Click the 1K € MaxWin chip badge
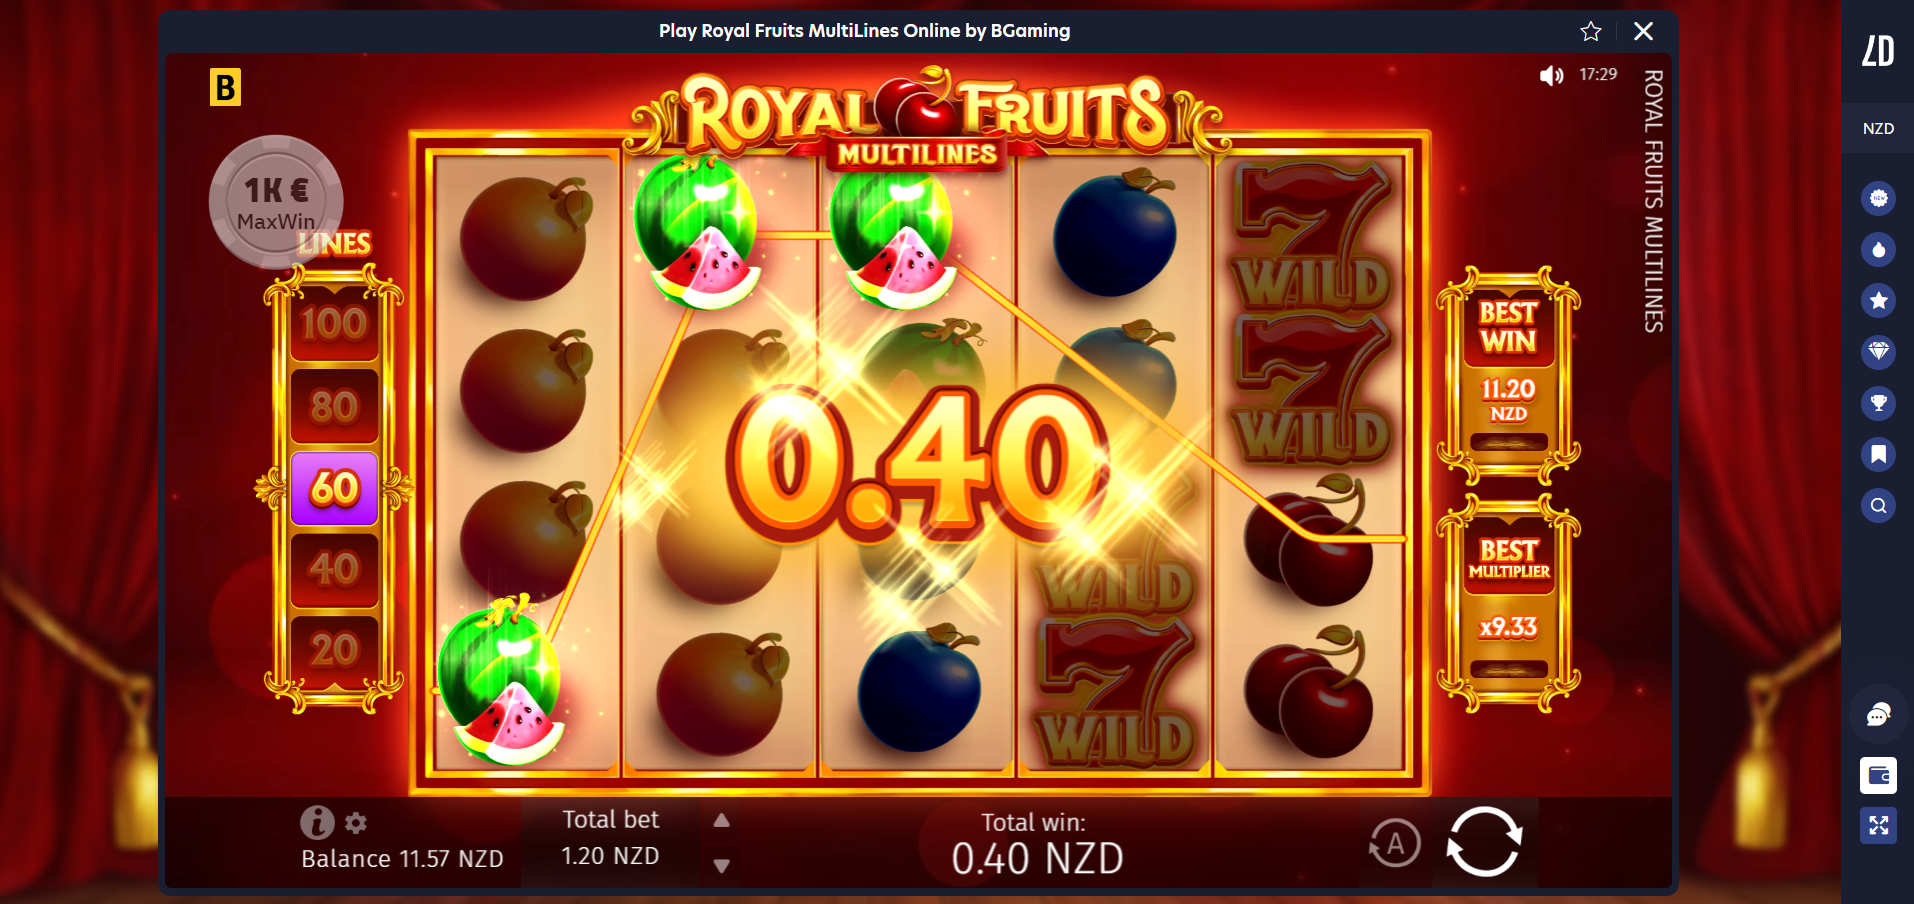Image resolution: width=1914 pixels, height=904 pixels. pyautogui.click(x=276, y=202)
